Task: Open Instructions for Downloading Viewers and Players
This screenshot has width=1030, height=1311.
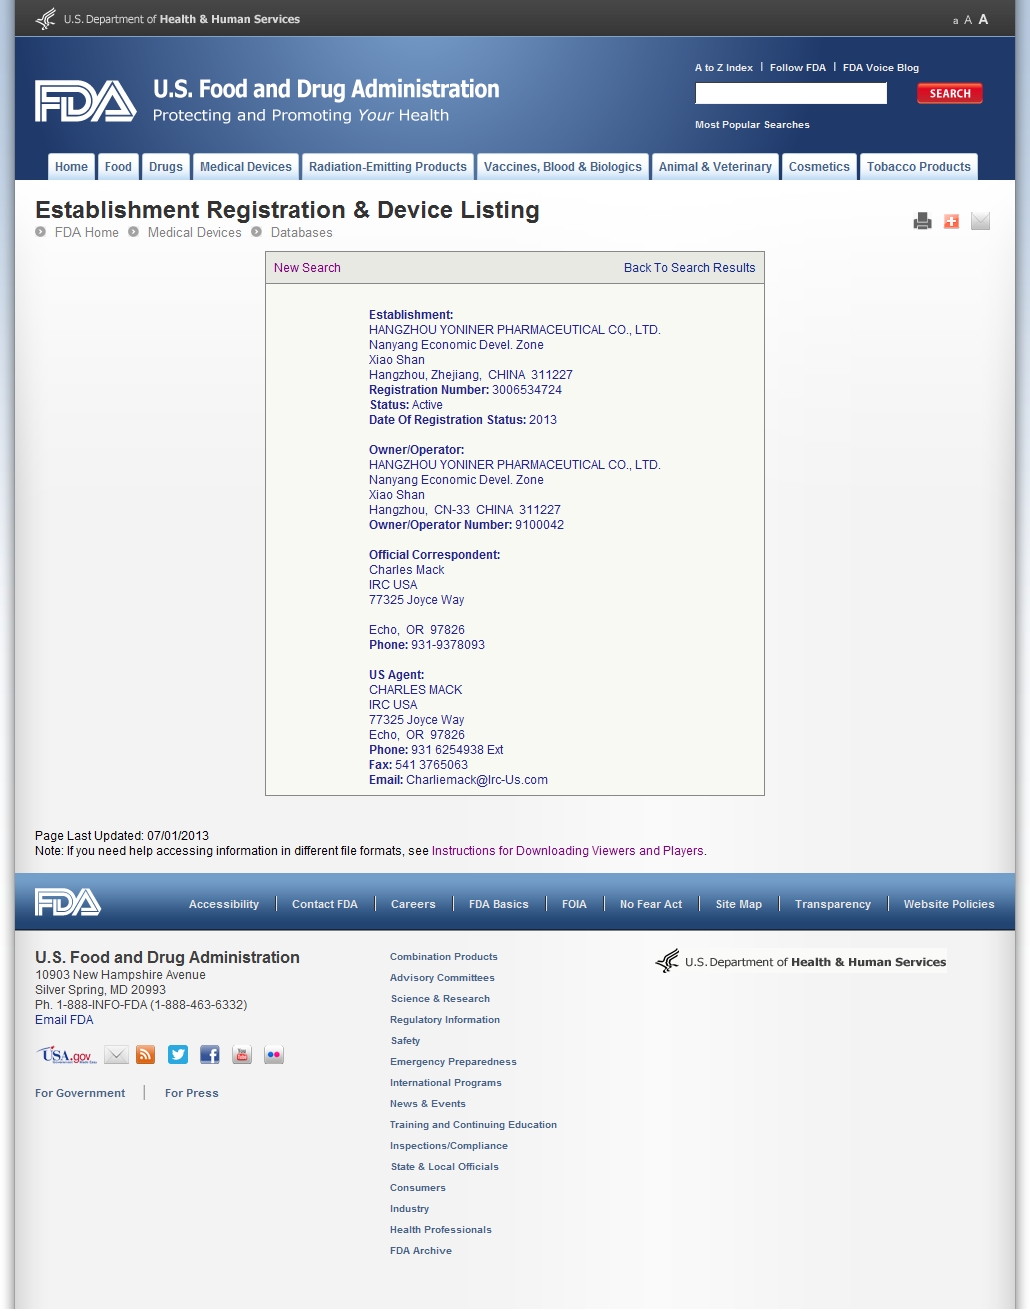Action: pyautogui.click(x=567, y=851)
